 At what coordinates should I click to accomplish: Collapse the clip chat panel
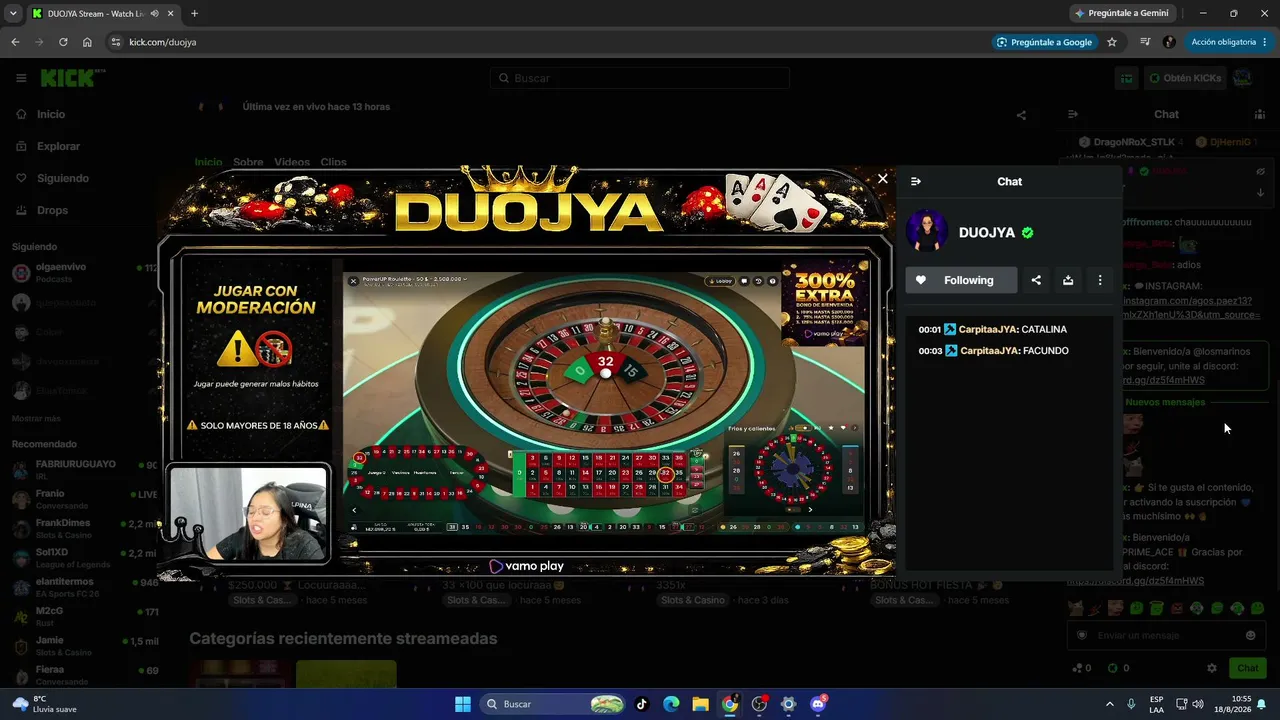pos(916,181)
